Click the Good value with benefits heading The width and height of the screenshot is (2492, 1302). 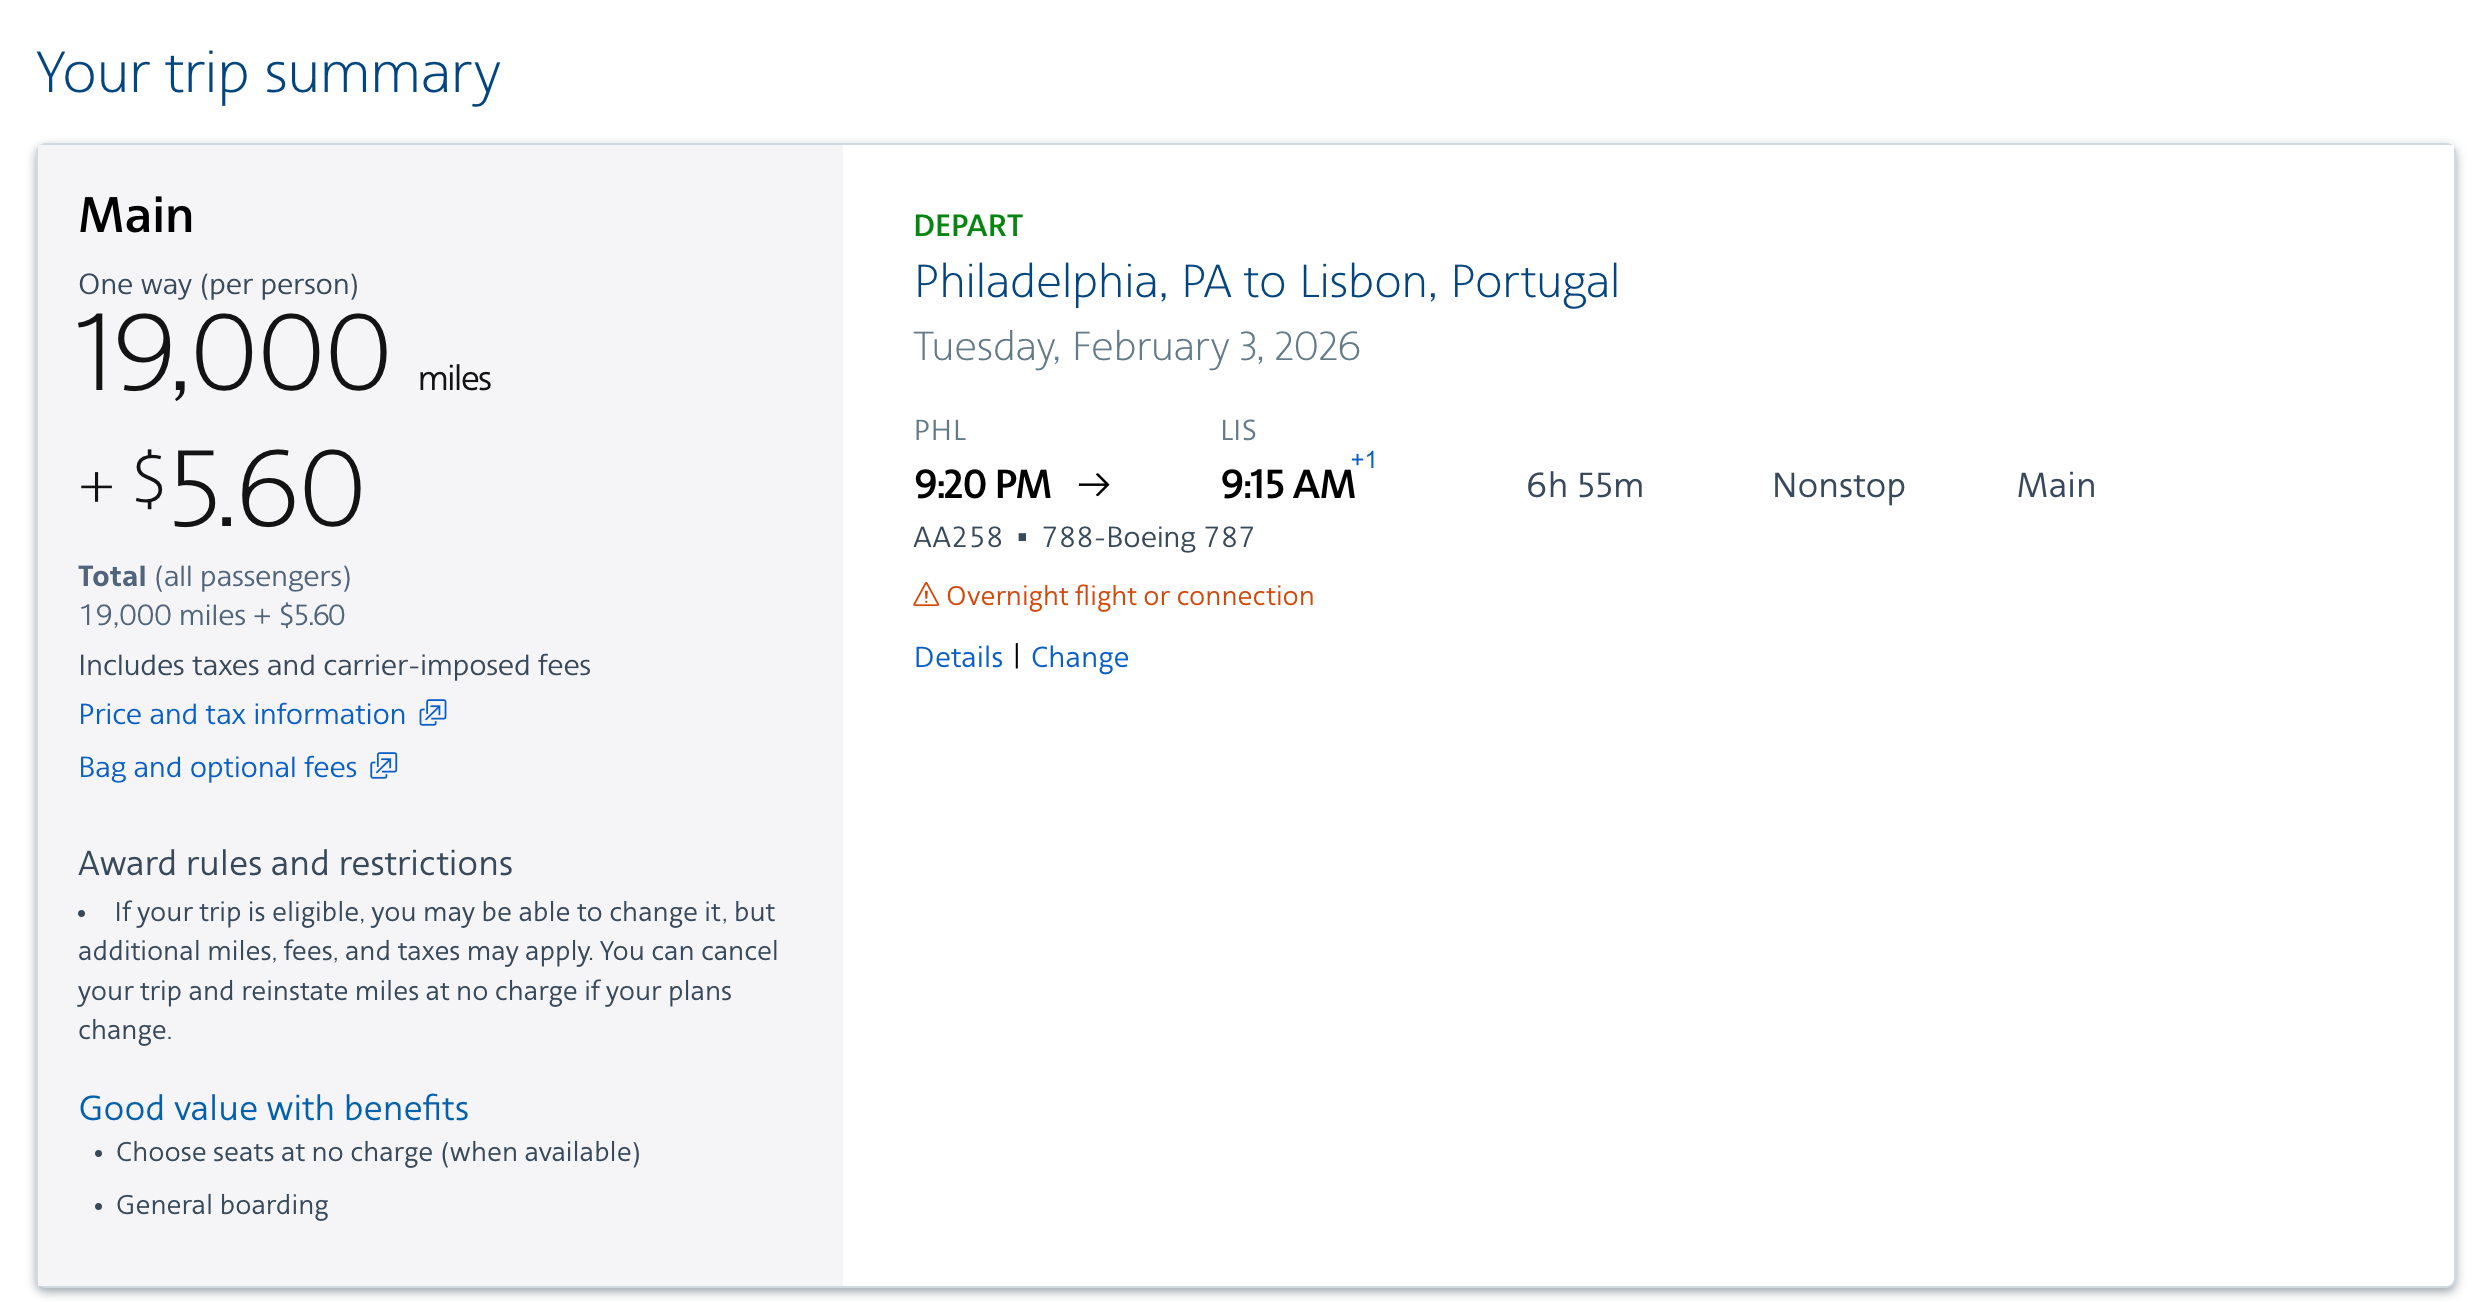[x=273, y=1108]
